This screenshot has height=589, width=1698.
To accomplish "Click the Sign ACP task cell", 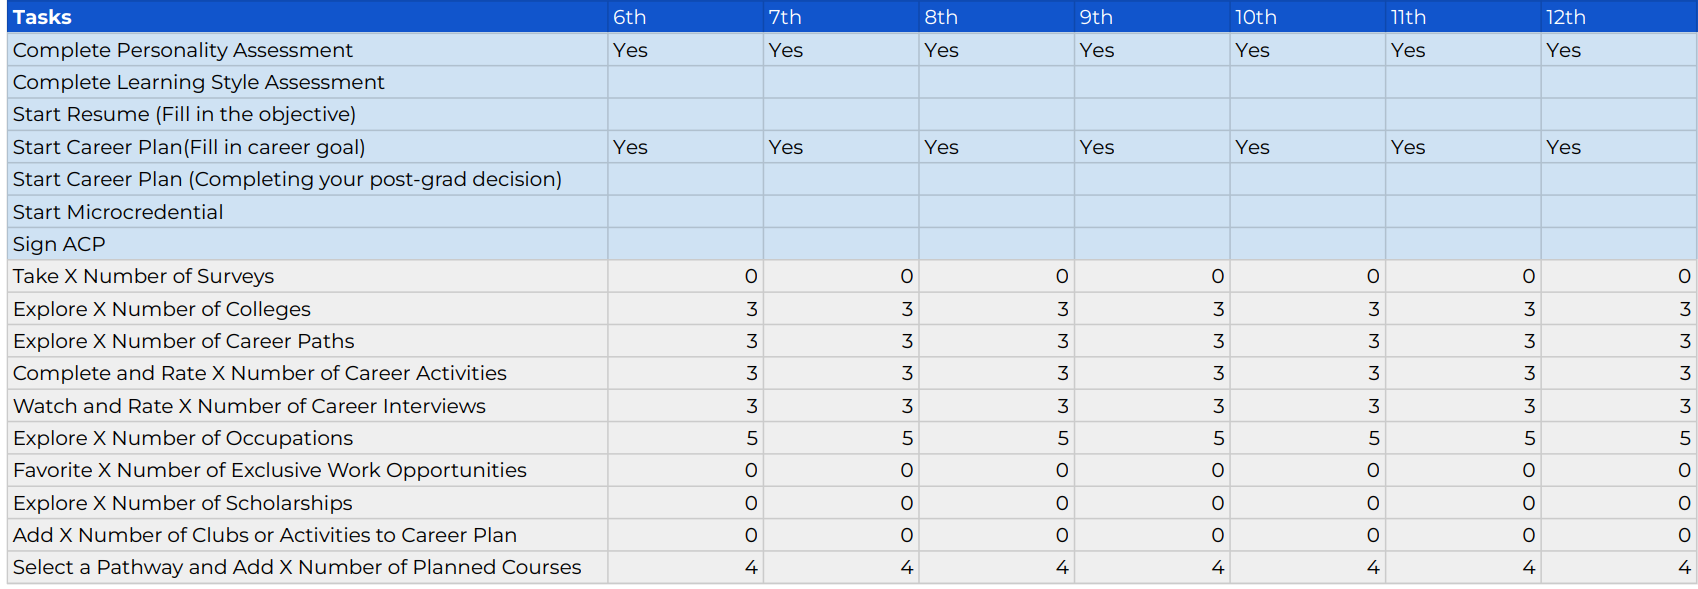I will (x=59, y=244).
